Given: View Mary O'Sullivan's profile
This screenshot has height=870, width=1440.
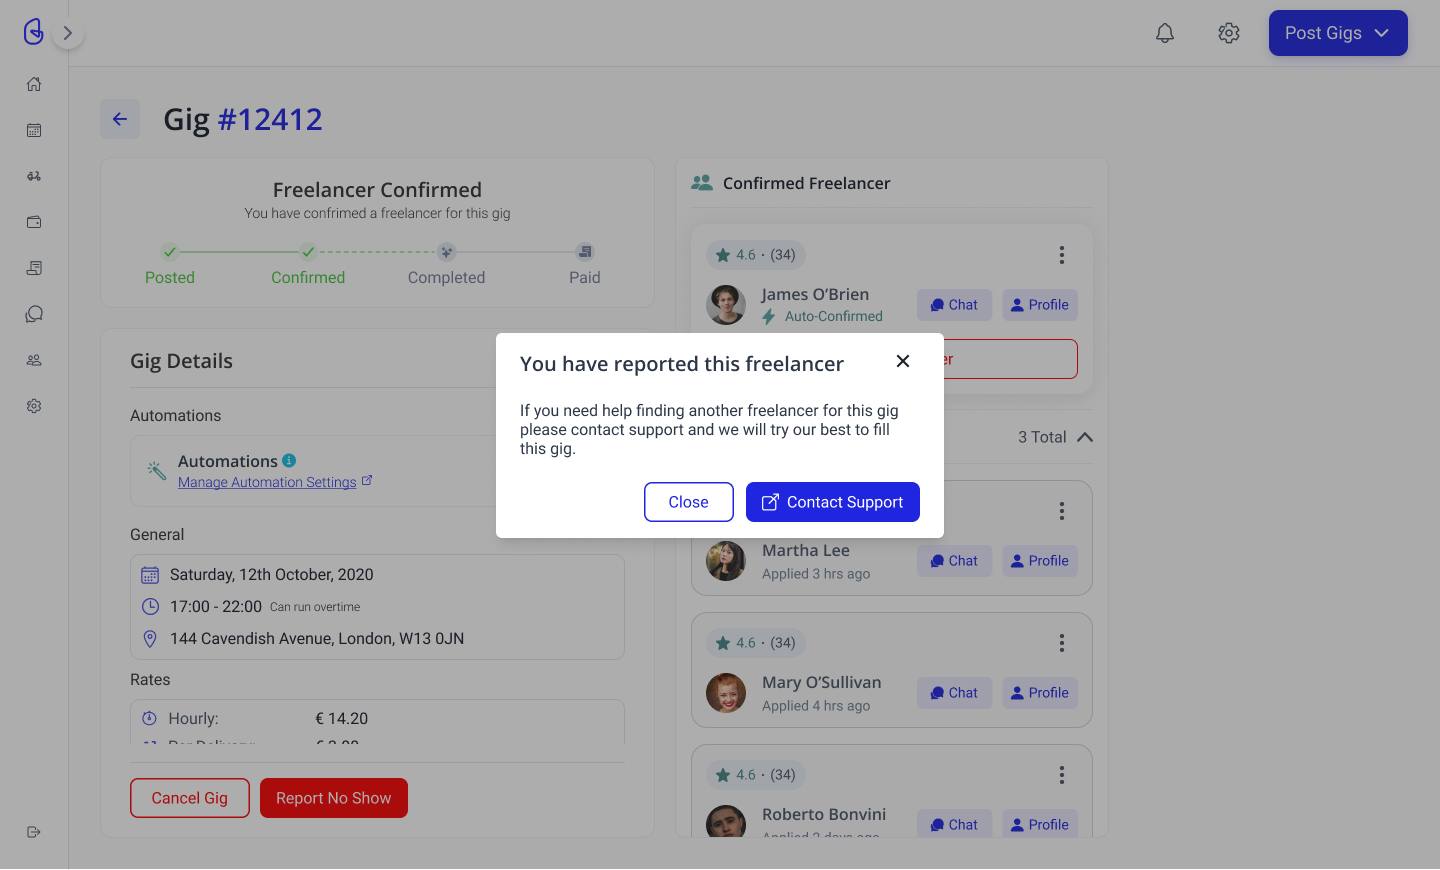Looking at the screenshot, I should 1040,693.
